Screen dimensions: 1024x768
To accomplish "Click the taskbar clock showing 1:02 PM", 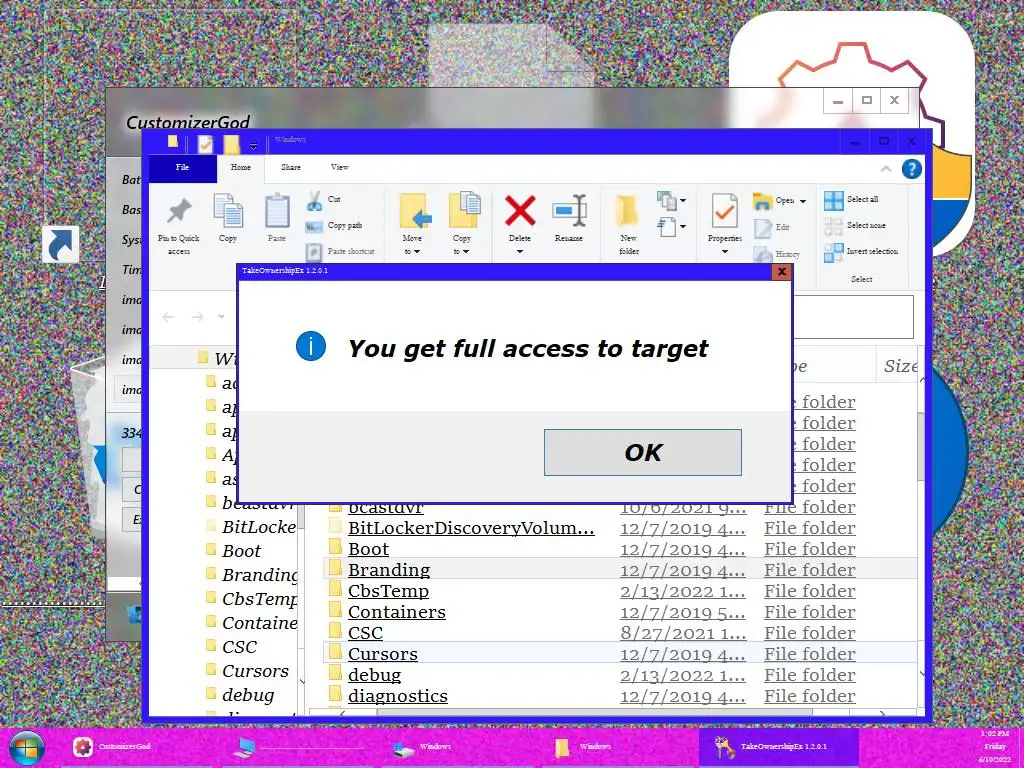I will (995, 746).
